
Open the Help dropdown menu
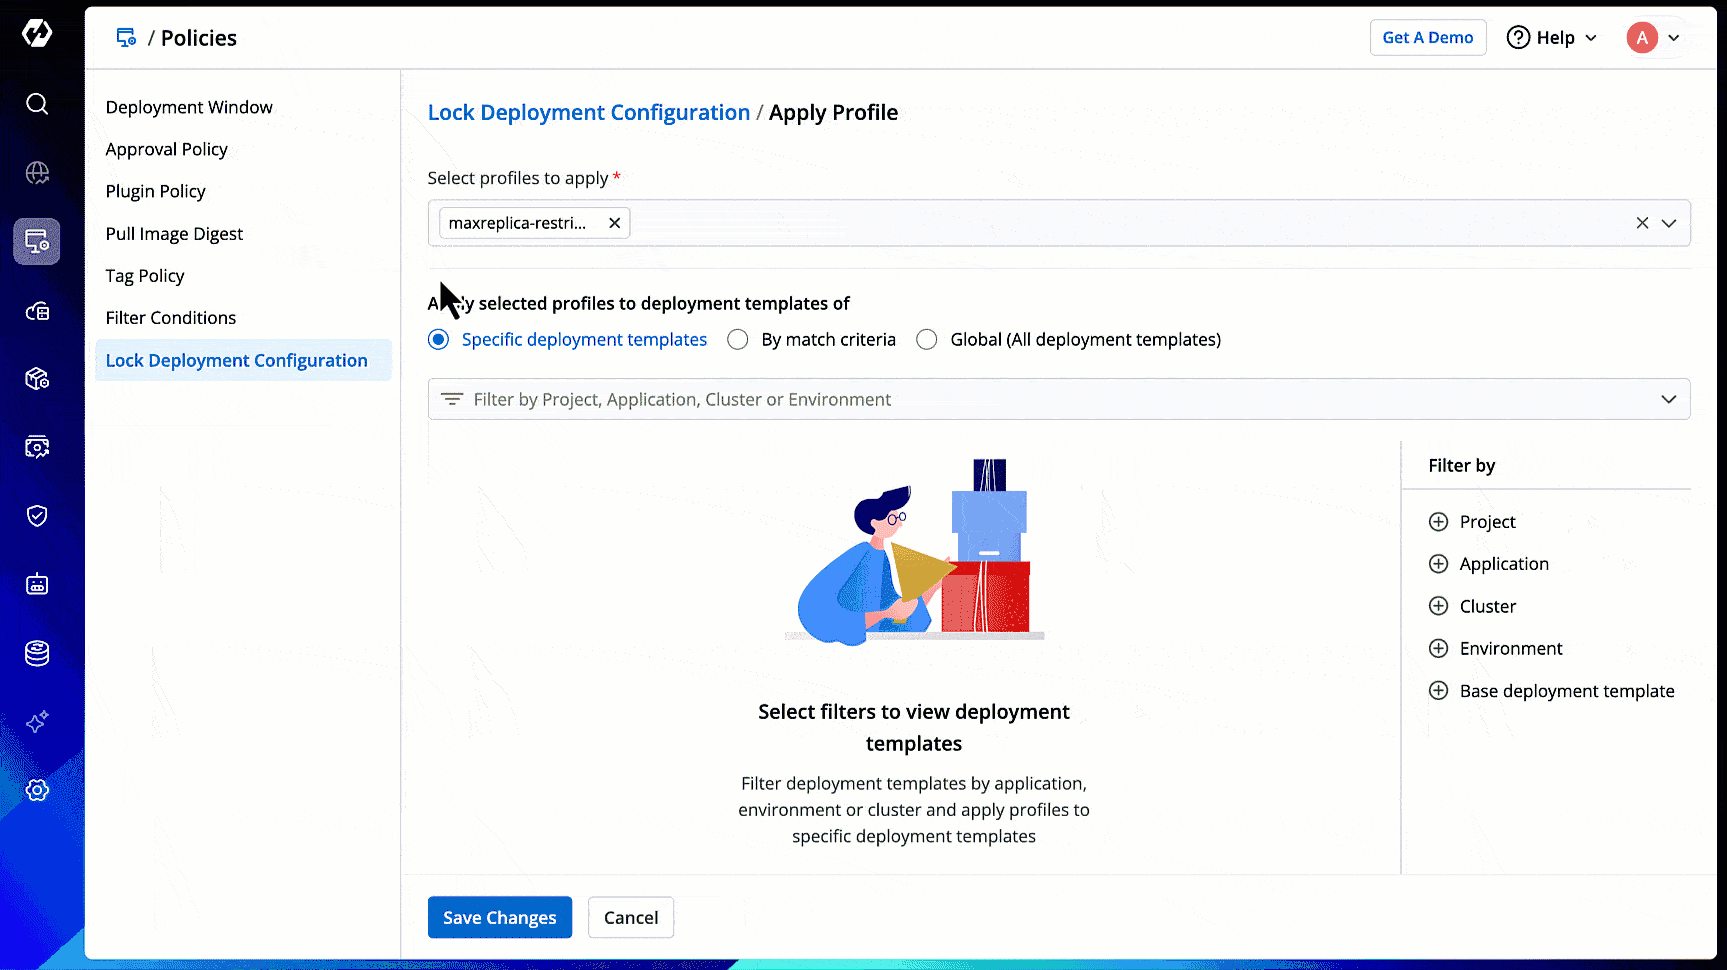pos(1552,38)
